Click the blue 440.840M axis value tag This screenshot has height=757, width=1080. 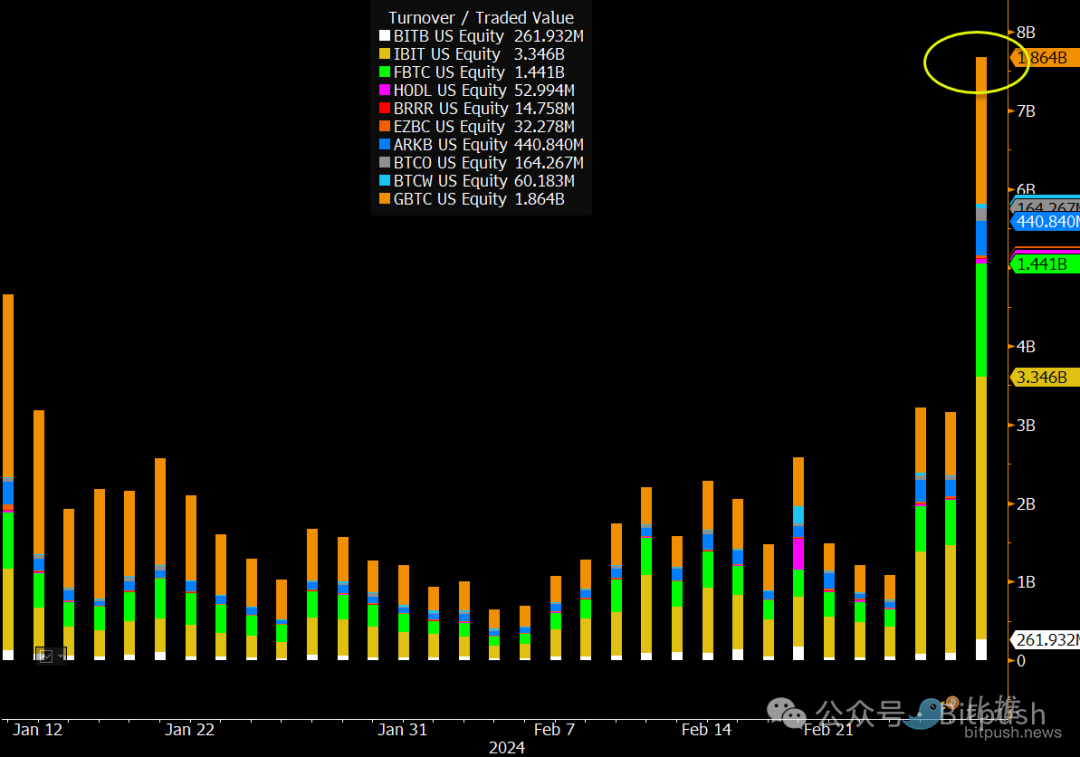point(1047,222)
